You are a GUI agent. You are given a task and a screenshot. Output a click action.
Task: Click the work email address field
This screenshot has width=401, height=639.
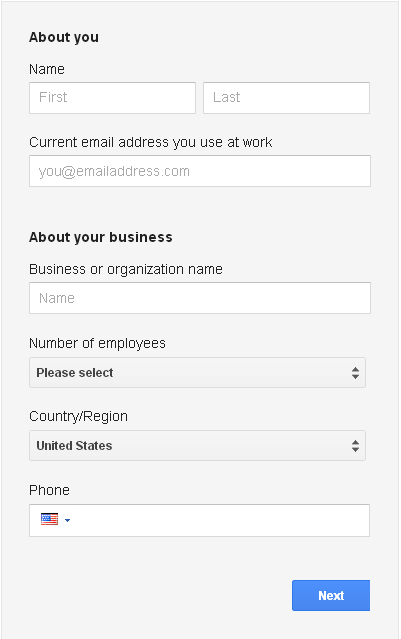(x=200, y=171)
